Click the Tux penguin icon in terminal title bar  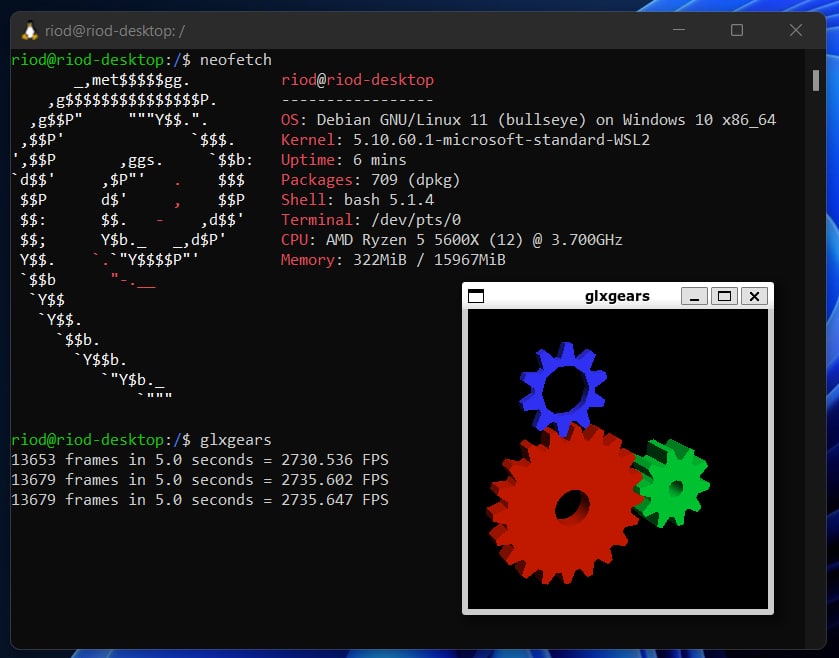[x=30, y=30]
